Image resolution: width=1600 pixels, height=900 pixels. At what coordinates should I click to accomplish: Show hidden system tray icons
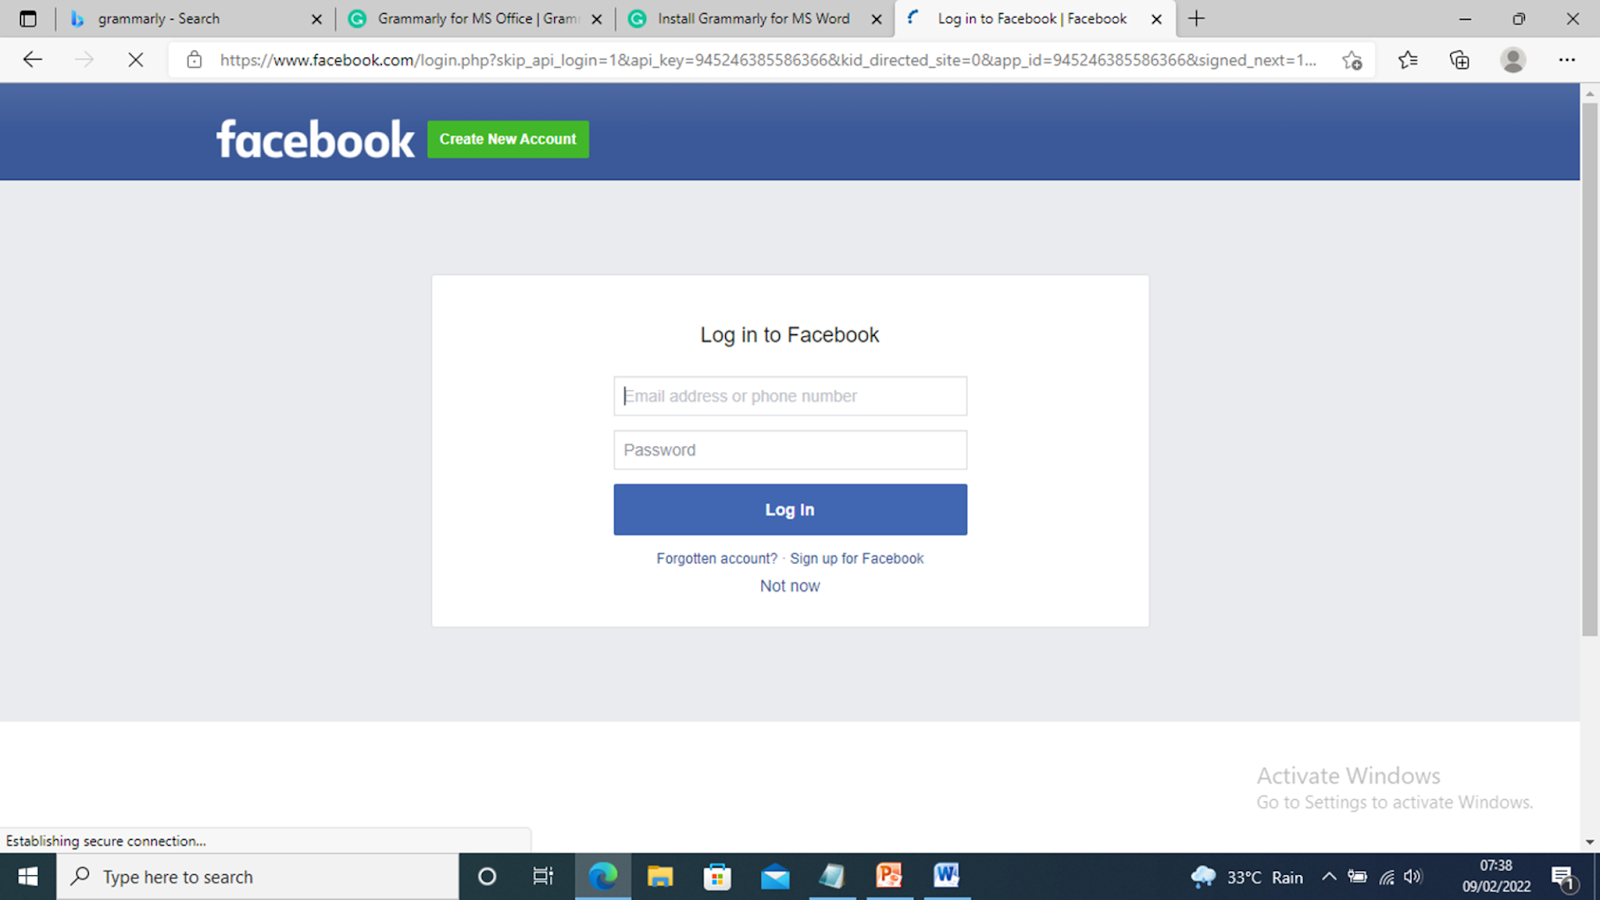(1329, 877)
